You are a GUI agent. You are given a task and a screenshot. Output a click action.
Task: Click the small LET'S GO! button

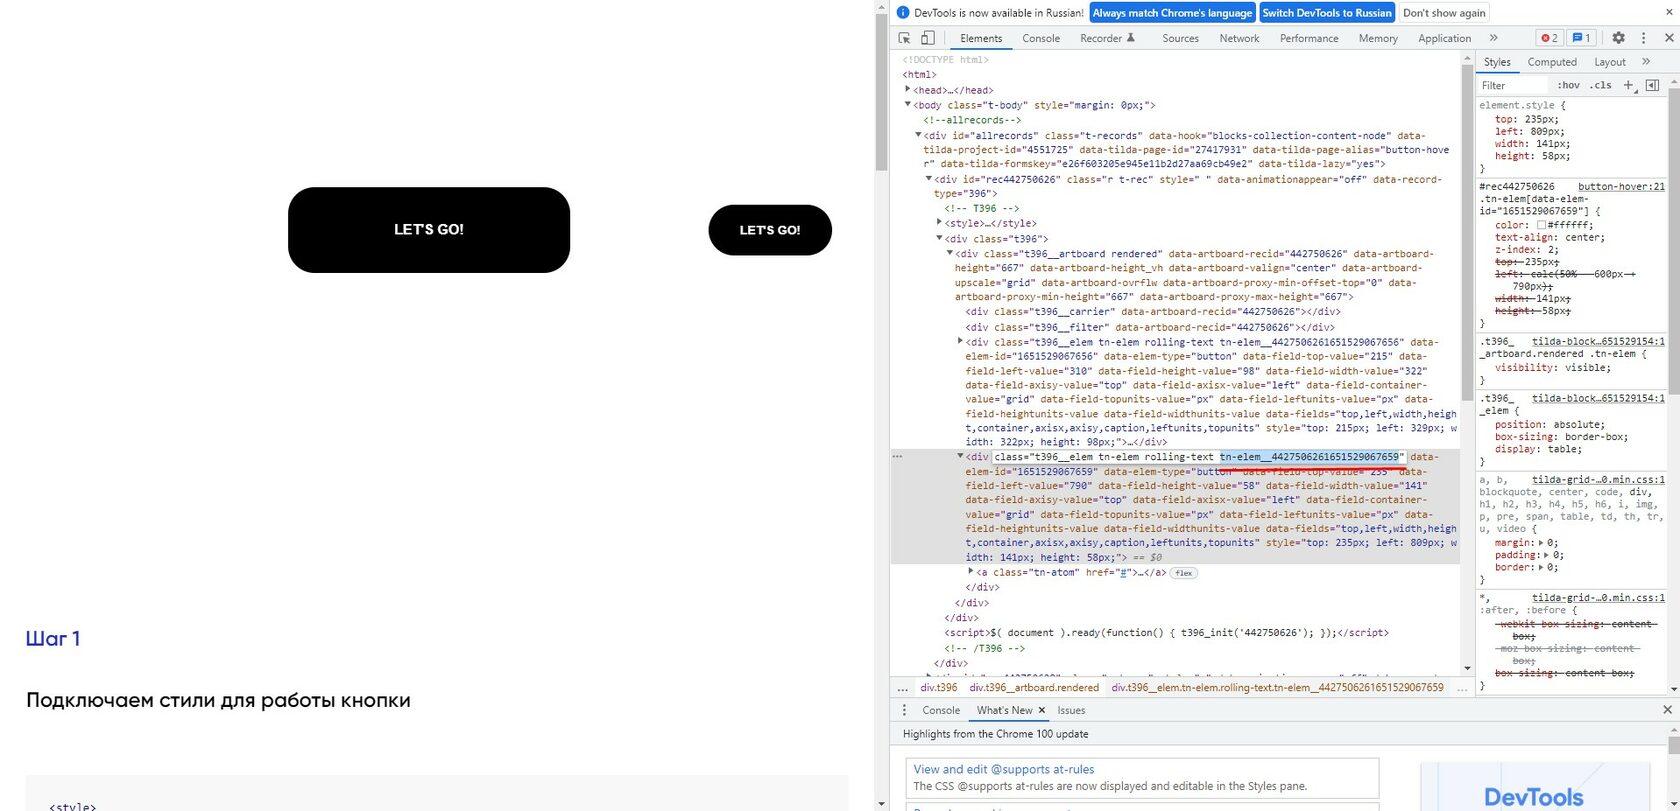[x=770, y=230]
